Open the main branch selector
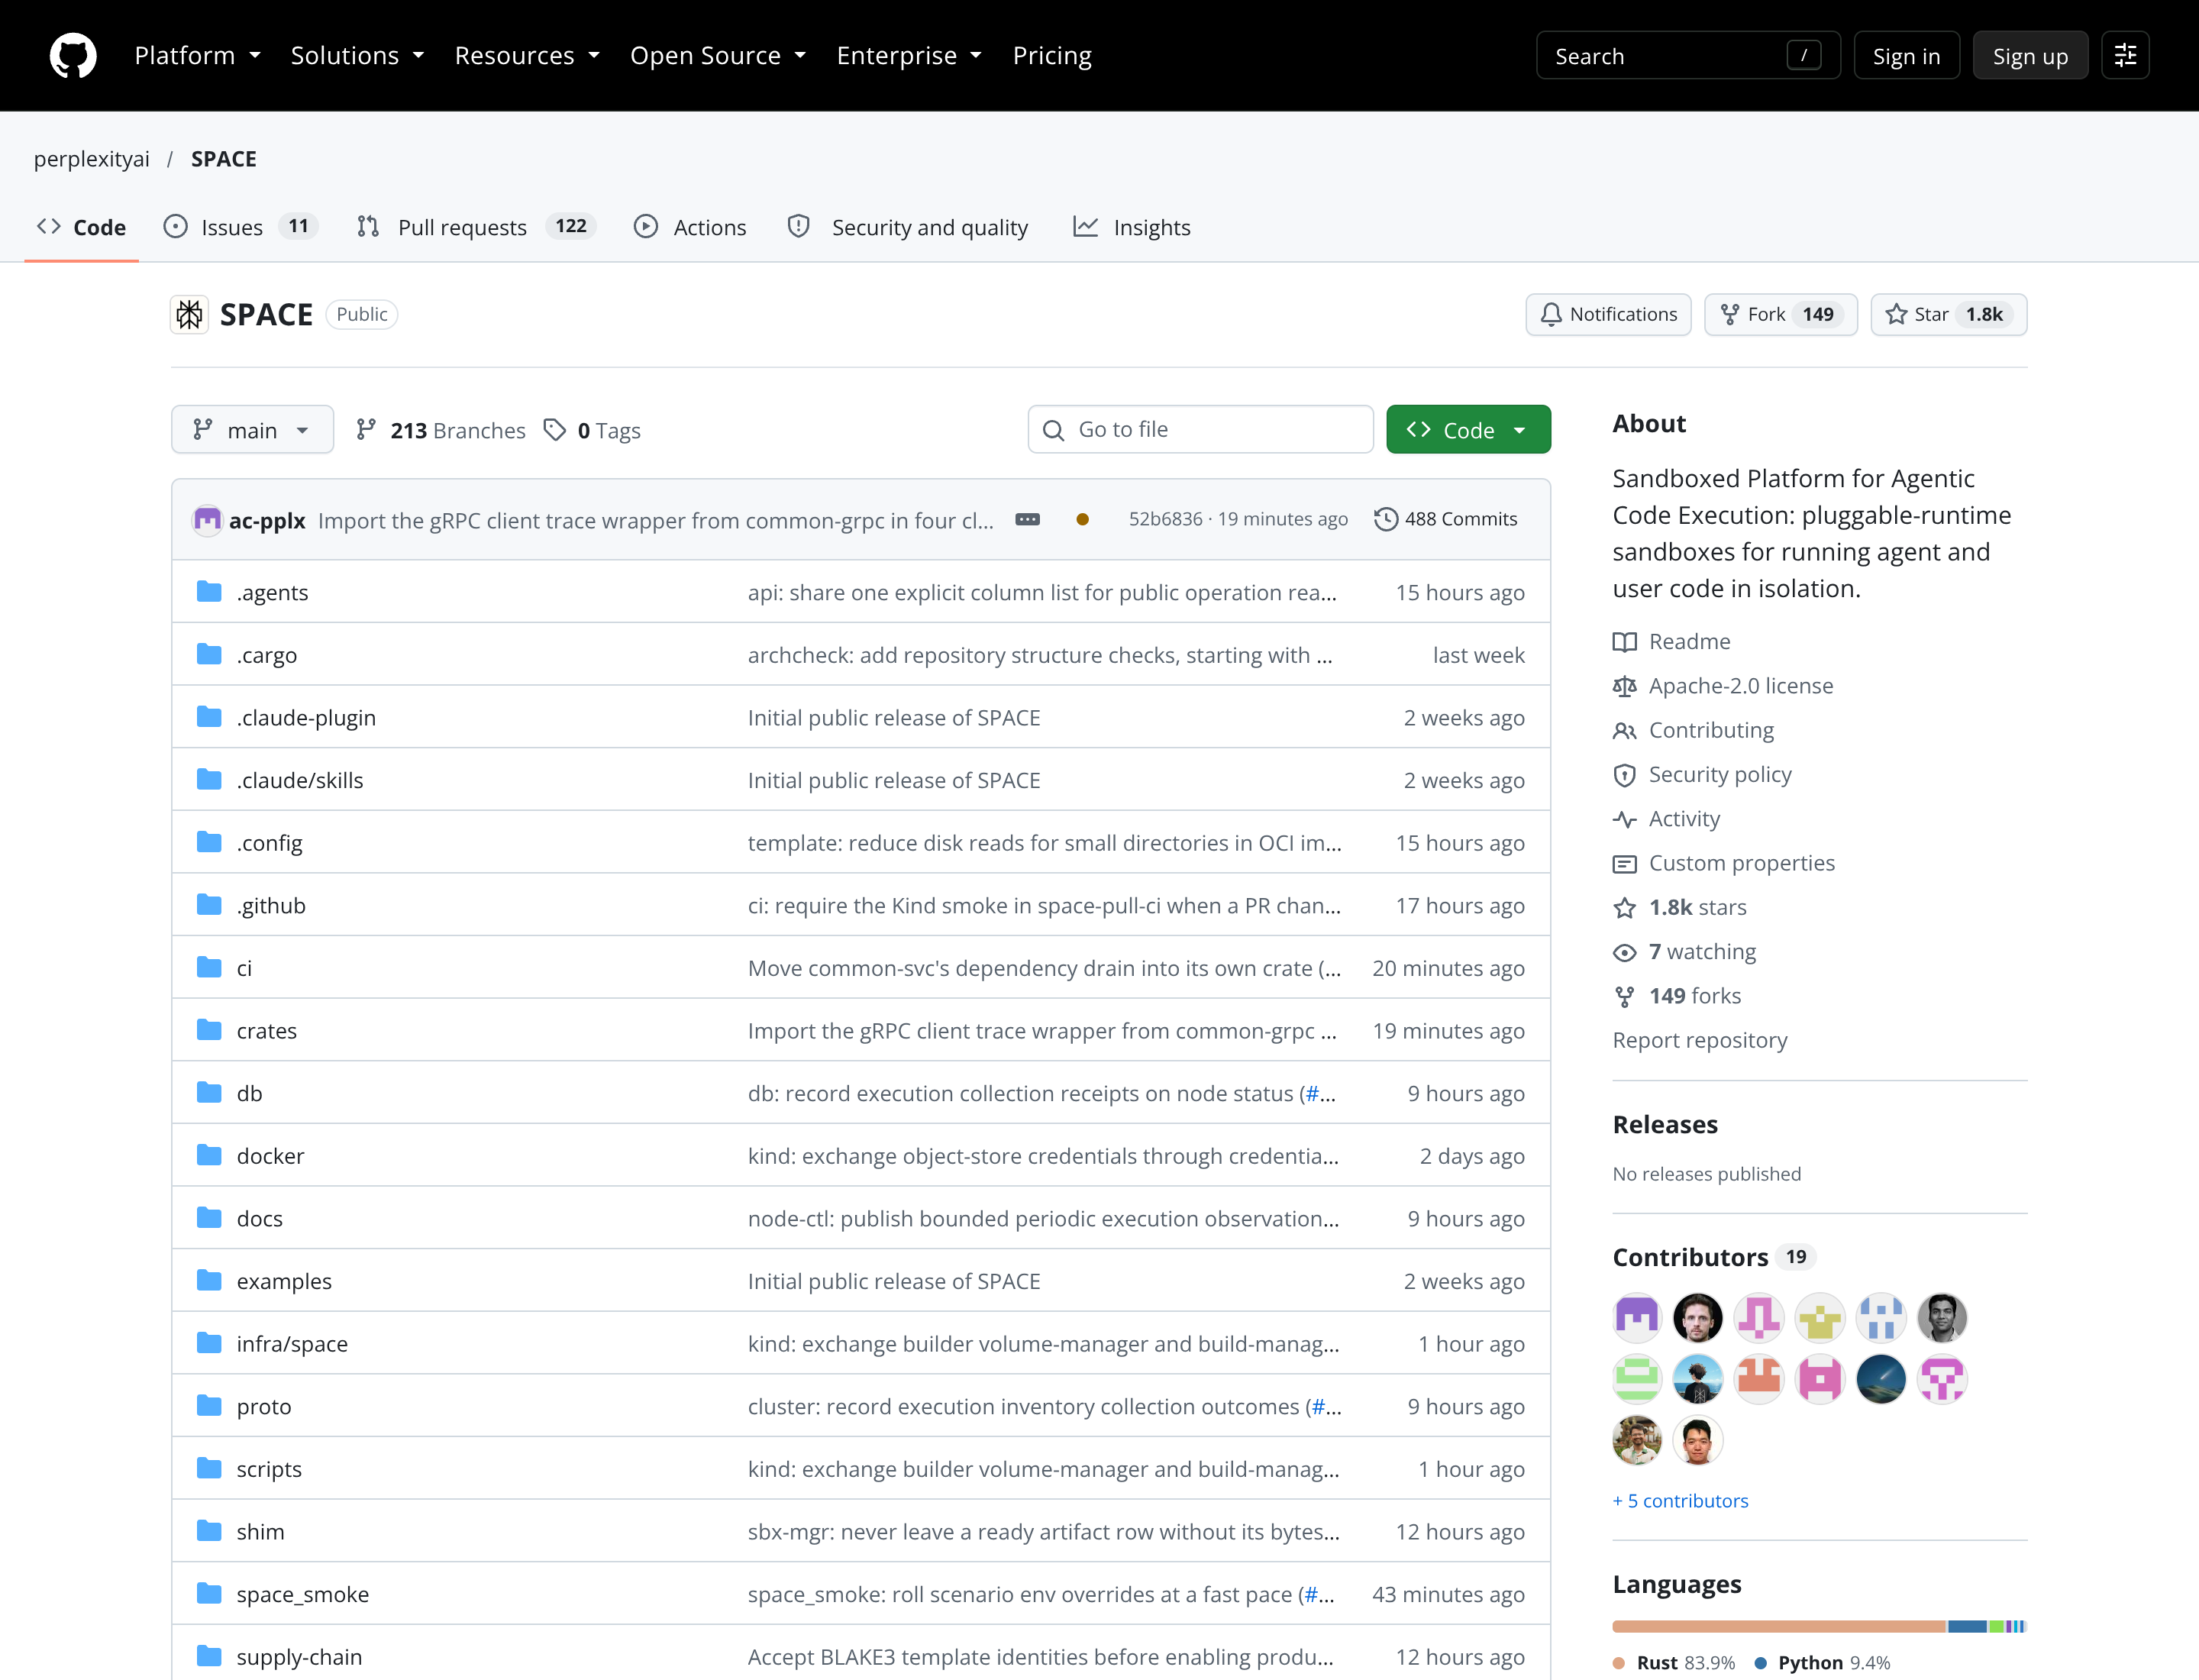Image resolution: width=2199 pixels, height=1680 pixels. 252,430
